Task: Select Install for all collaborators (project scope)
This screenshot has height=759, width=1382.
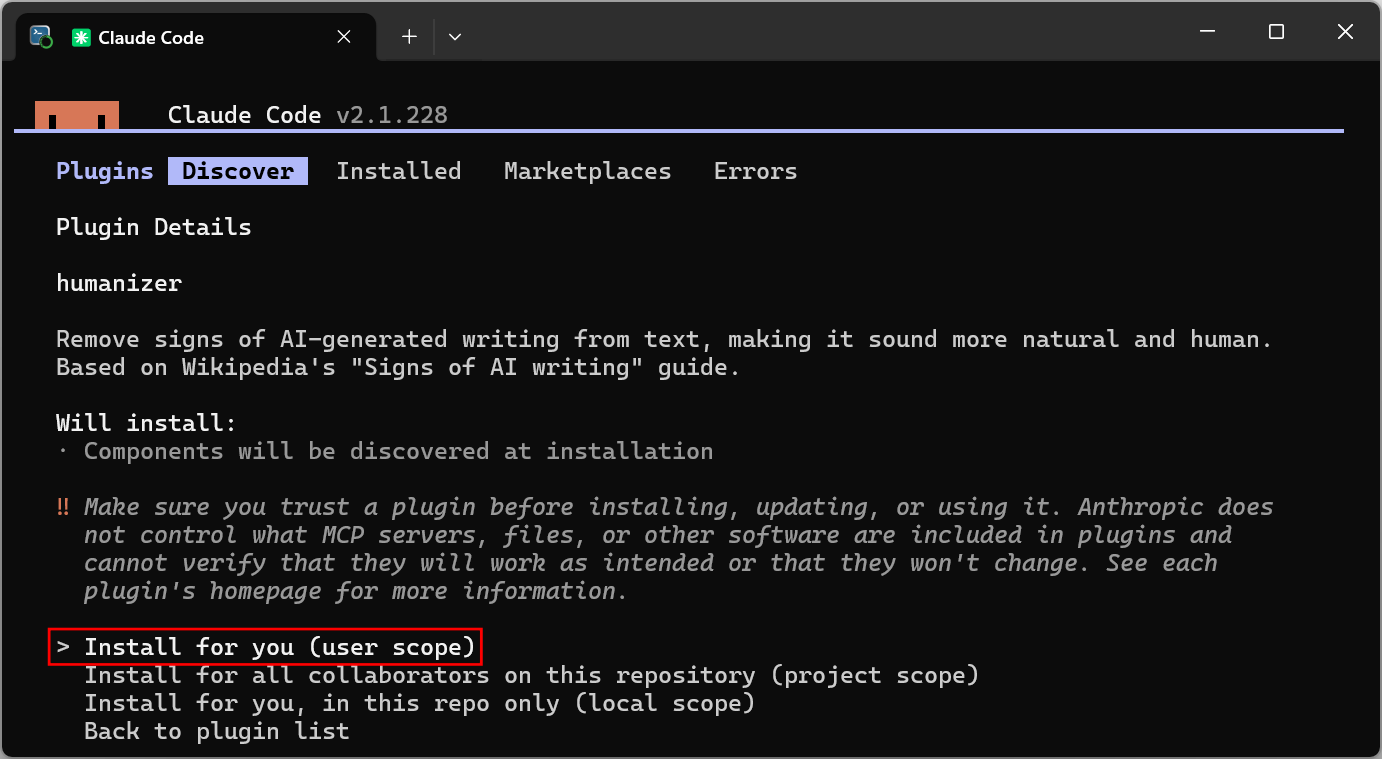Action: [531, 675]
